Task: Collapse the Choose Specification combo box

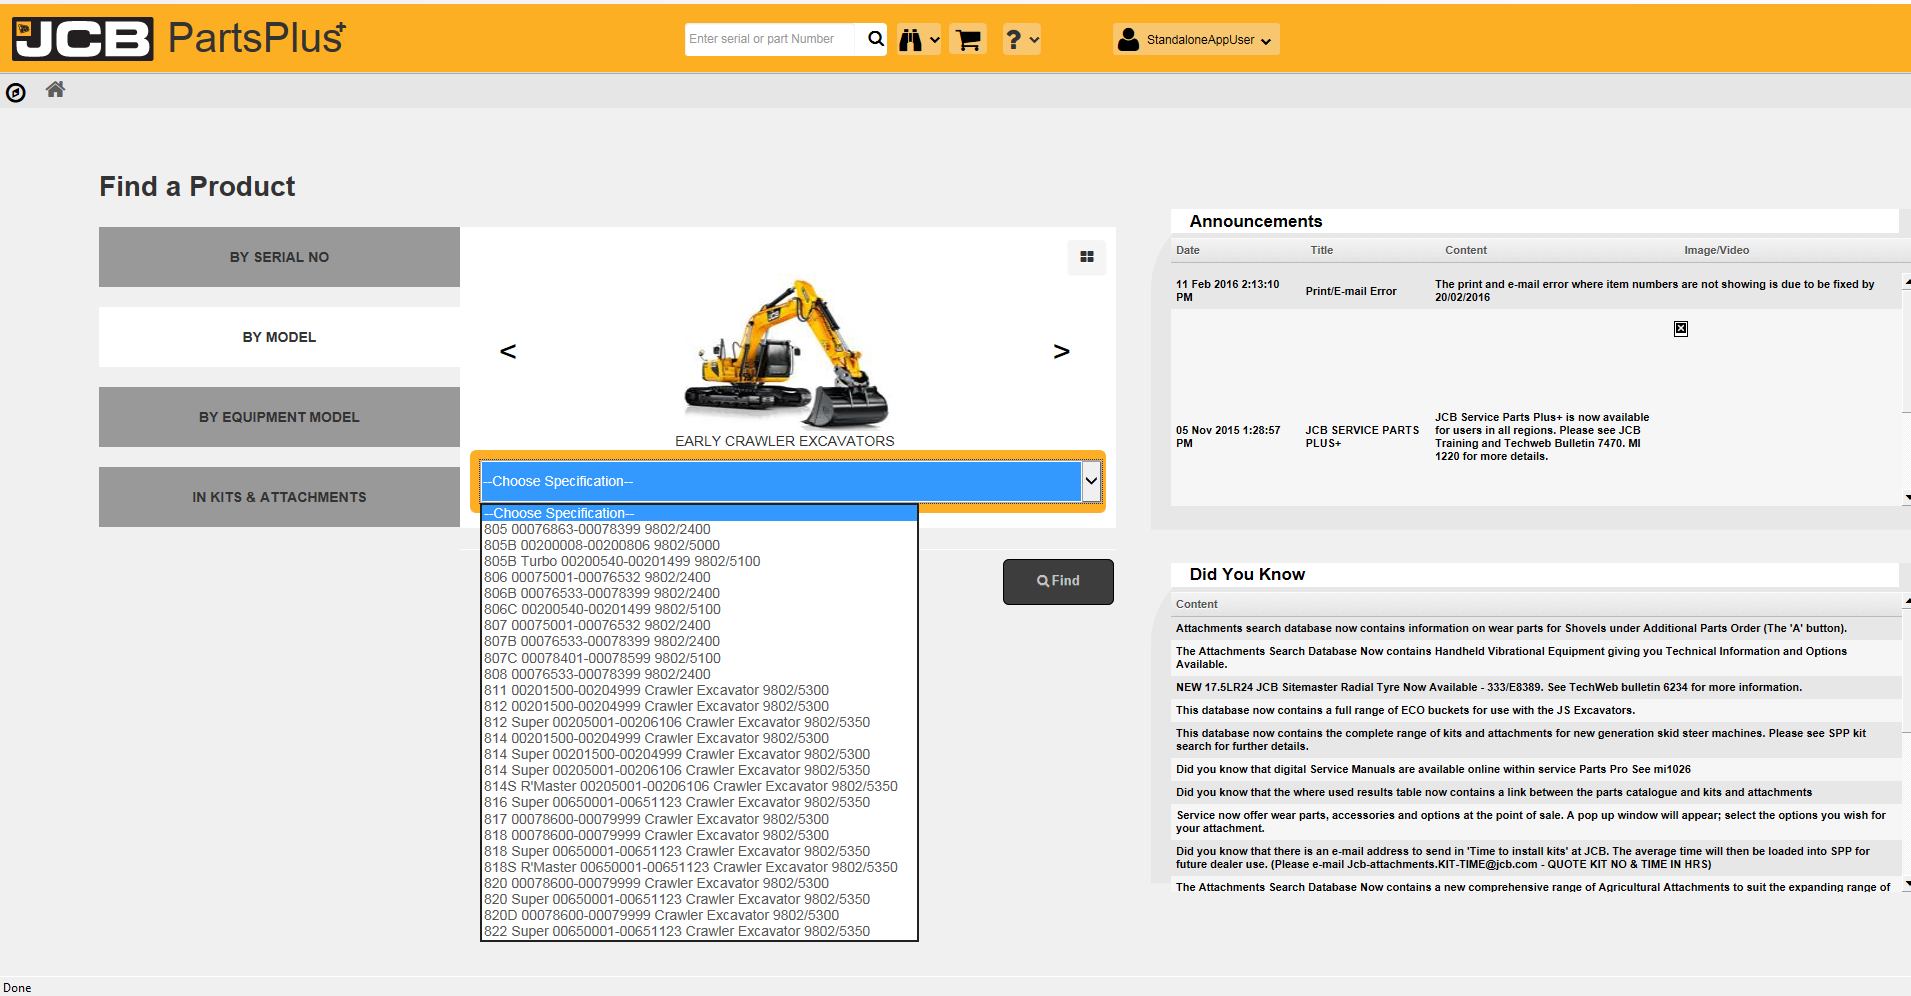Action: pos(1091,481)
